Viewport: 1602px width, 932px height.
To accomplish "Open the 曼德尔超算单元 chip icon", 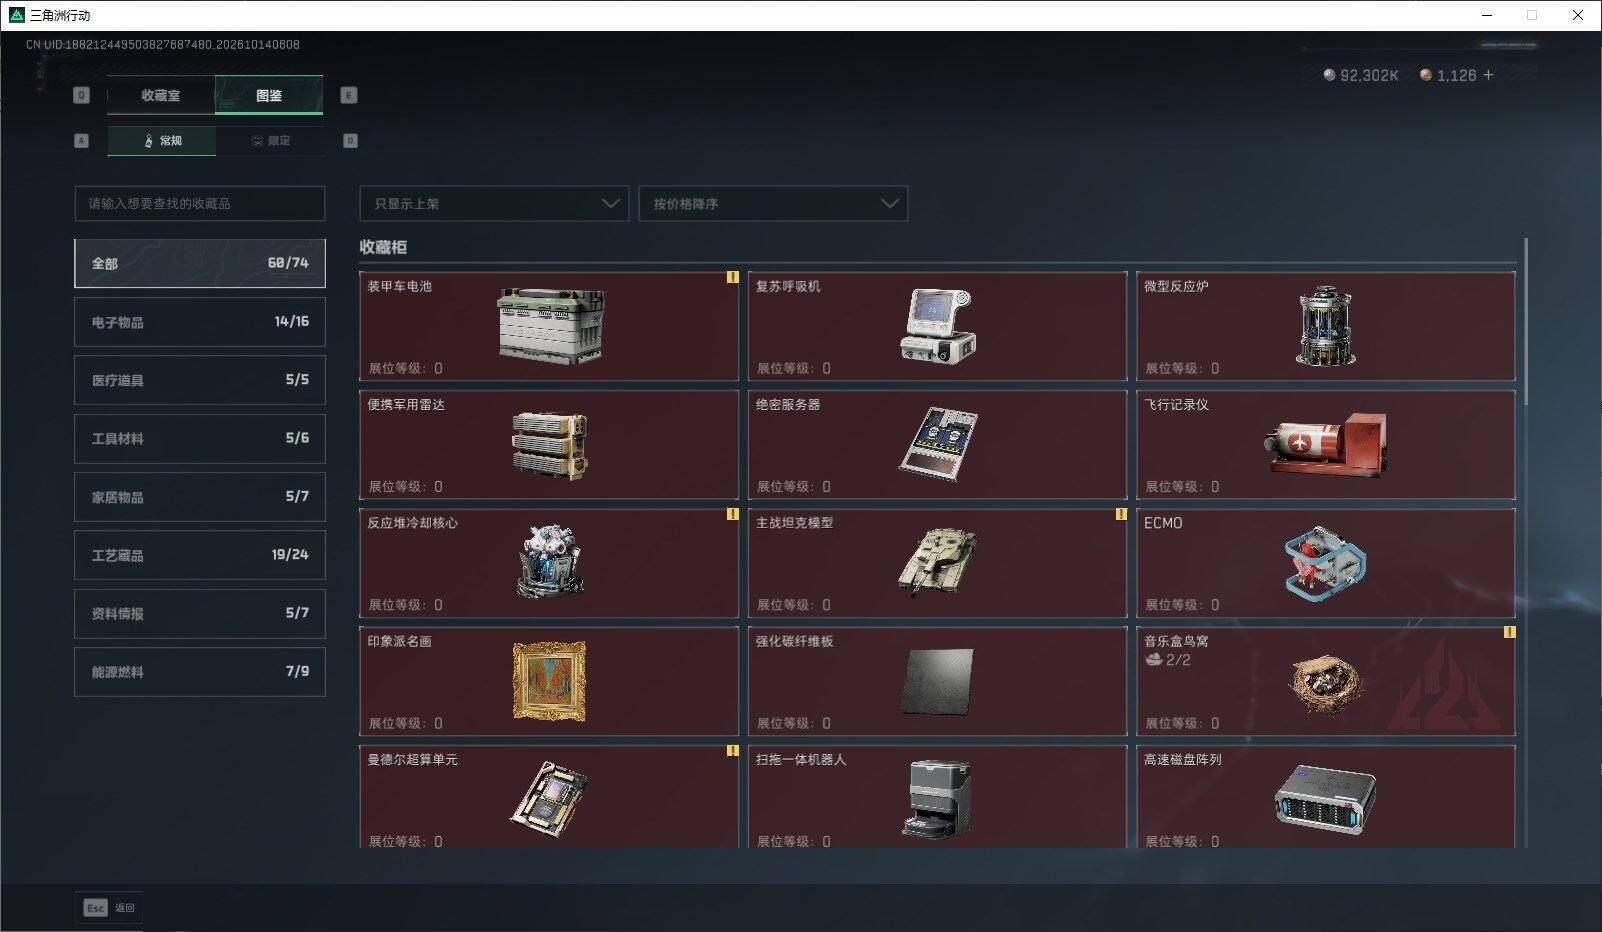I will tap(549, 800).
